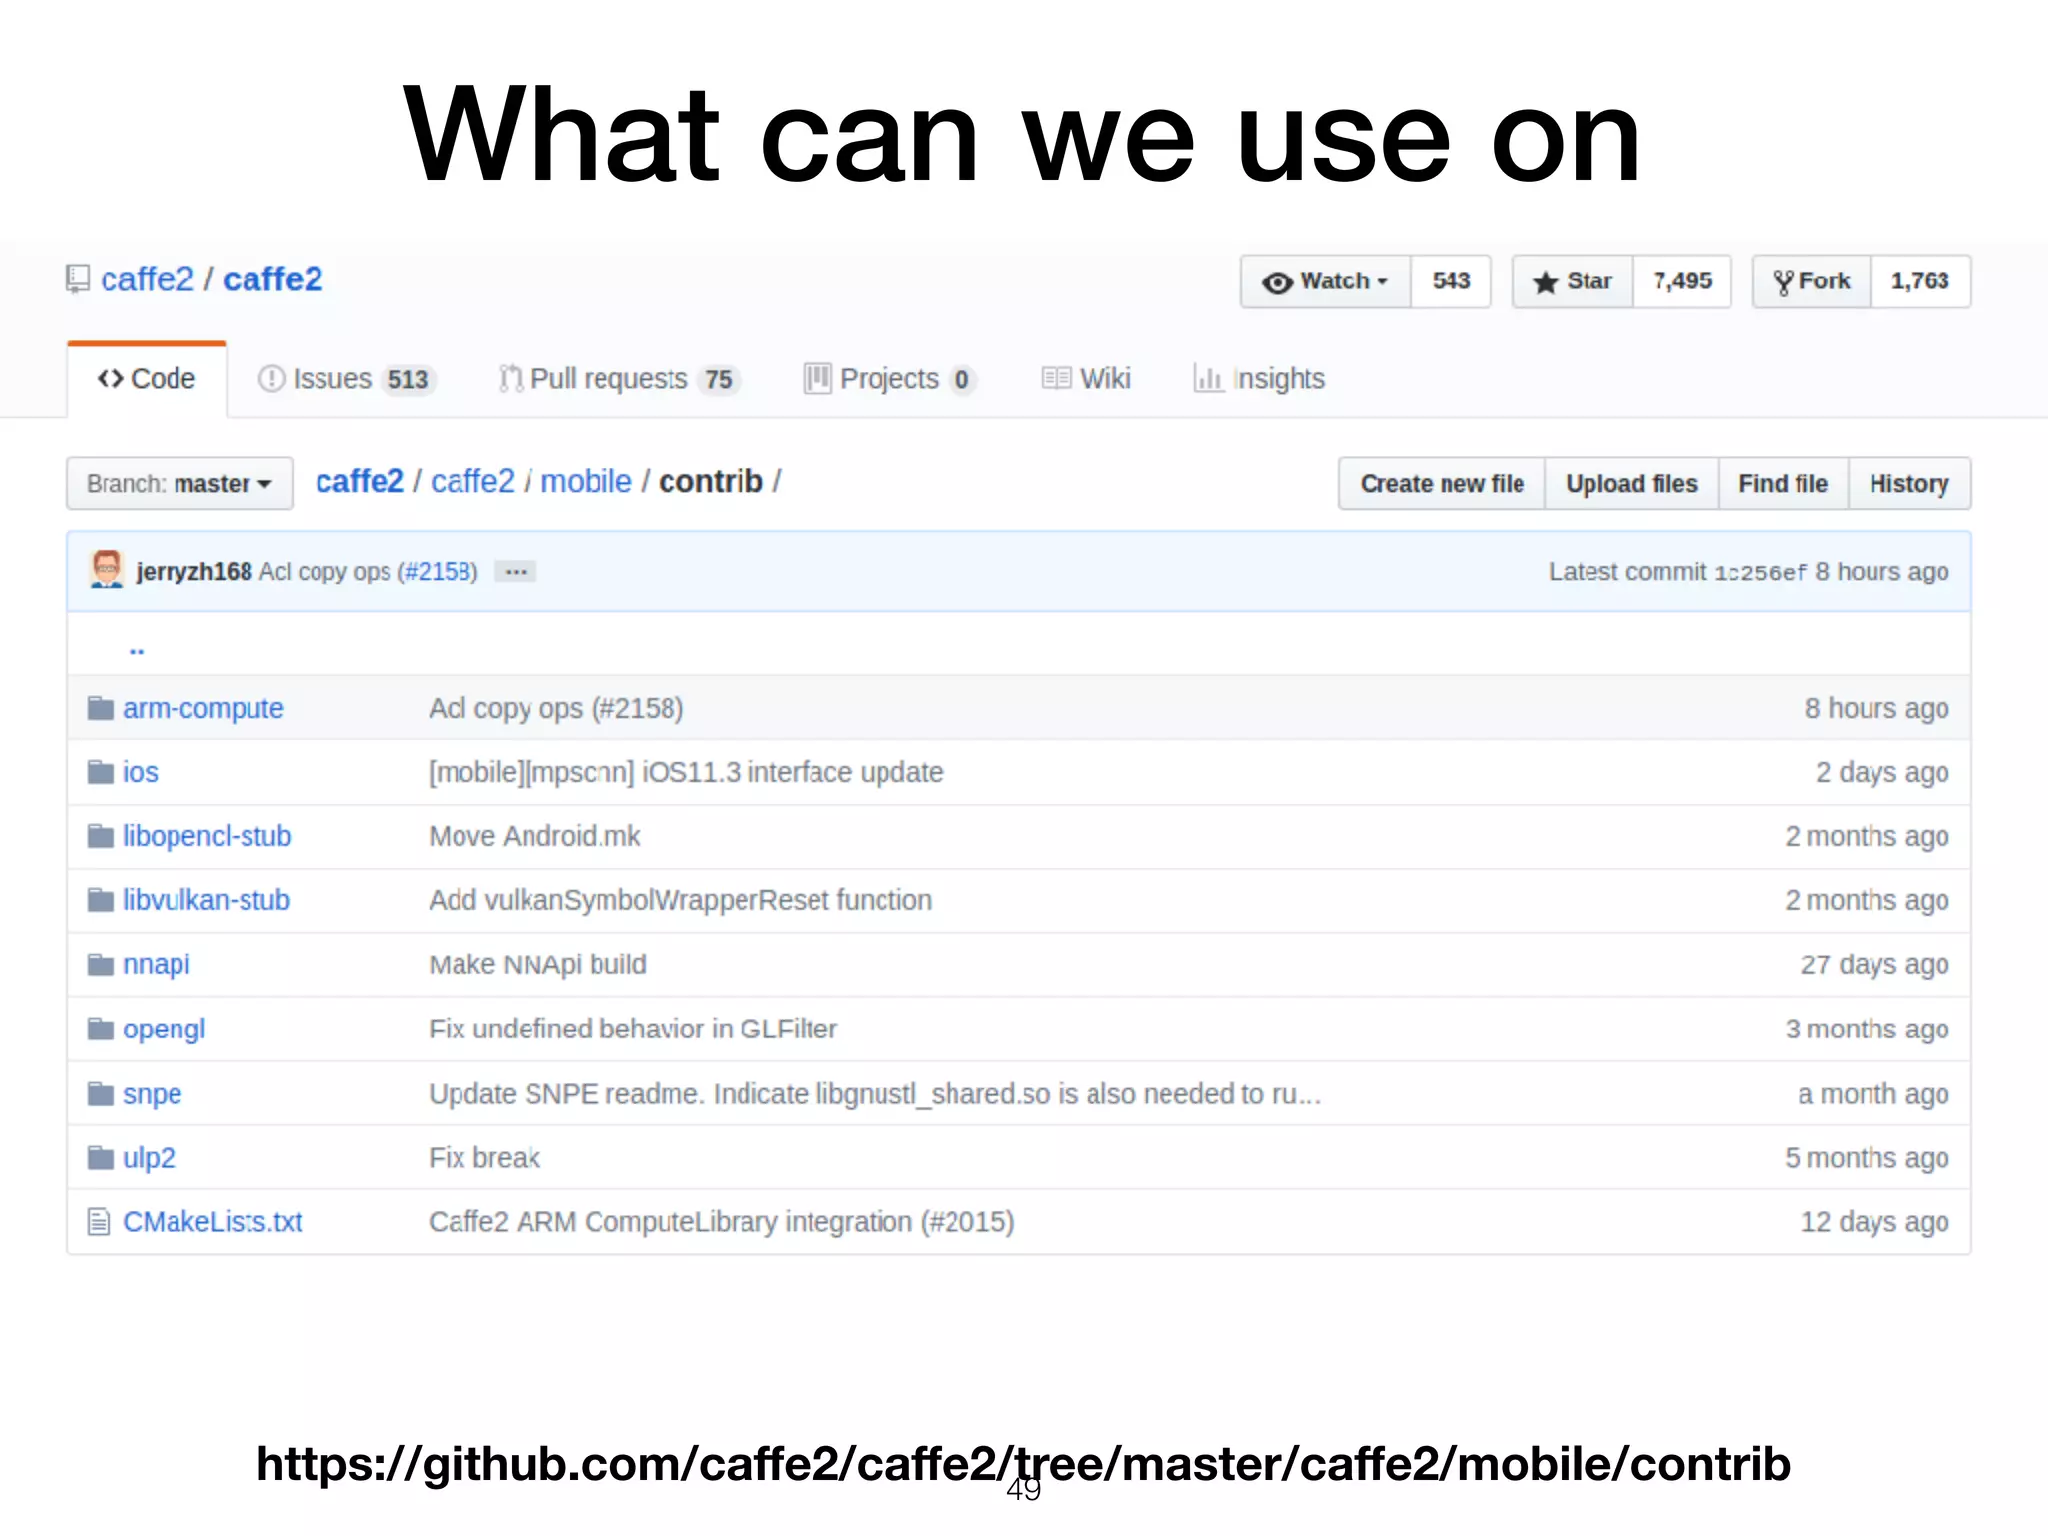Viewport: 2048px width, 1536px height.
Task: Click the jerryzh168 avatar image
Action: [106, 569]
